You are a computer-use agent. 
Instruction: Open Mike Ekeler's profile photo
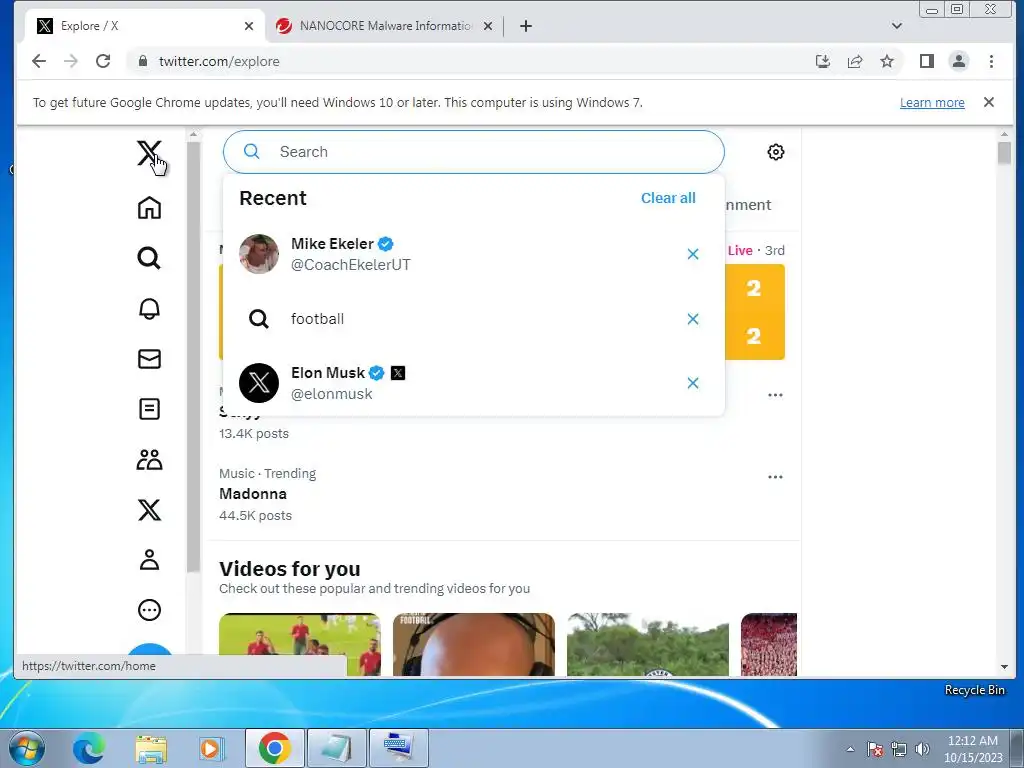pyautogui.click(x=259, y=254)
